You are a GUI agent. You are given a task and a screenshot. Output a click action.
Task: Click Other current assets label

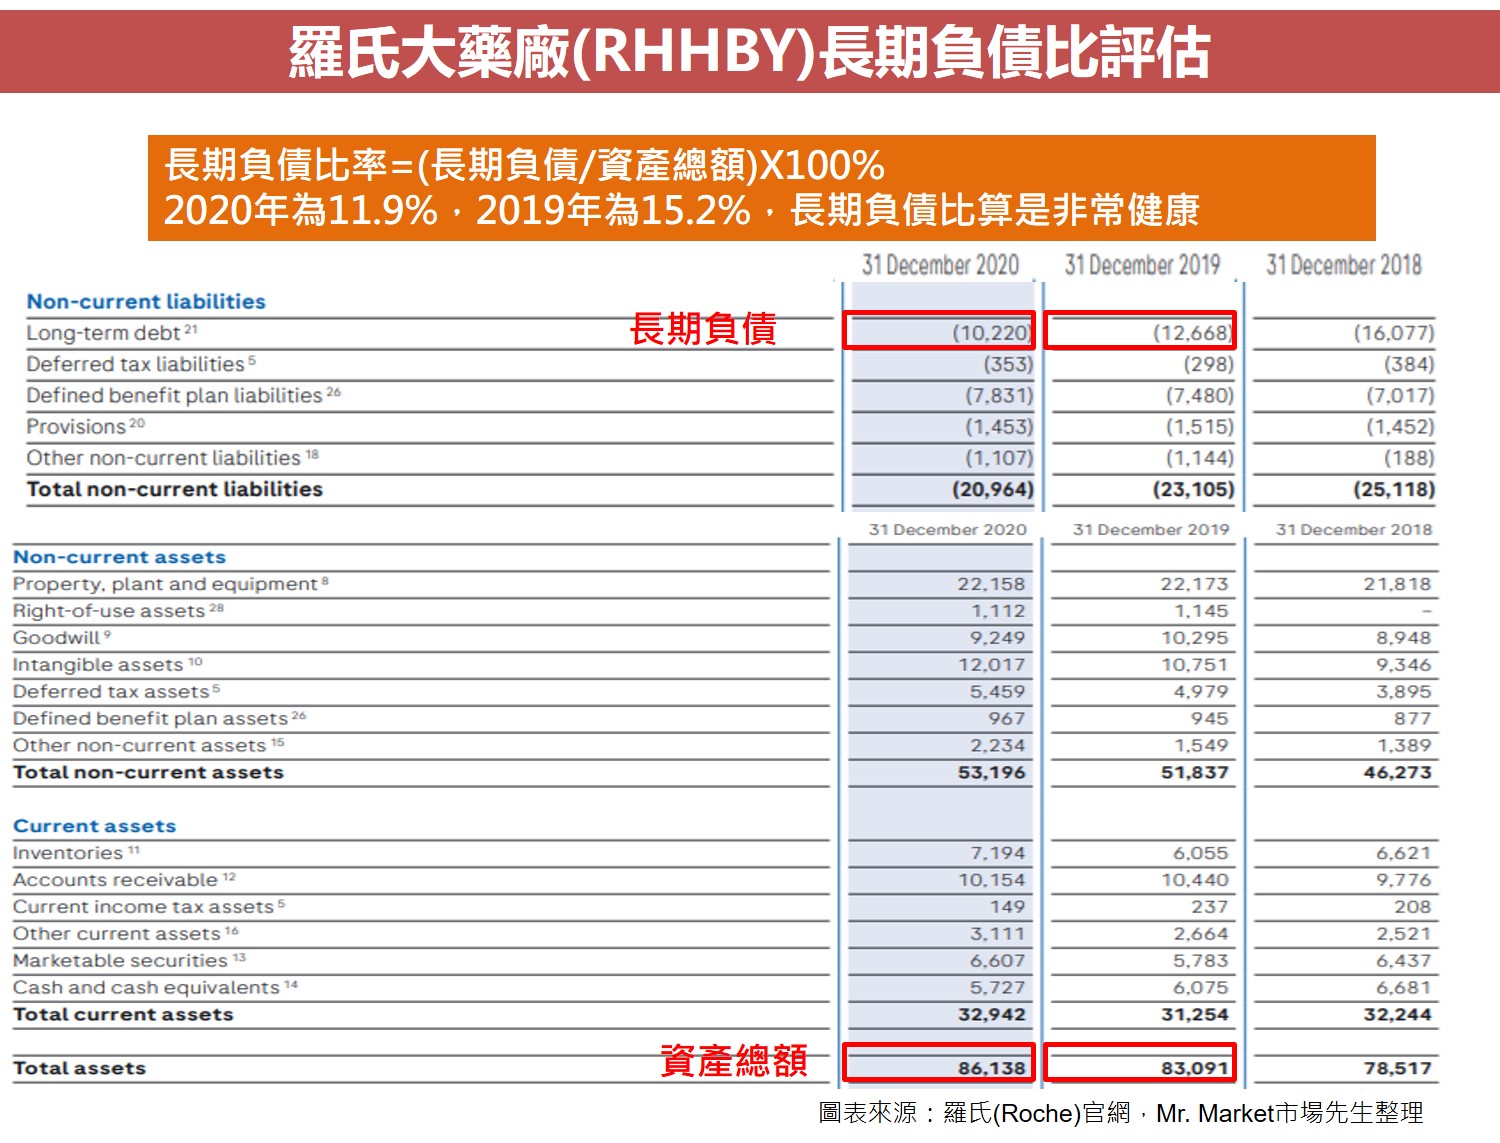126,934
